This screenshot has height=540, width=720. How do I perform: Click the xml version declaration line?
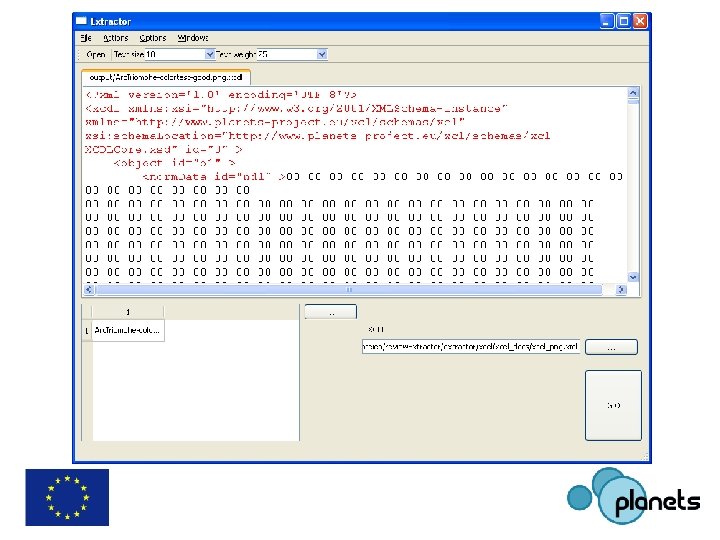[x=221, y=95]
